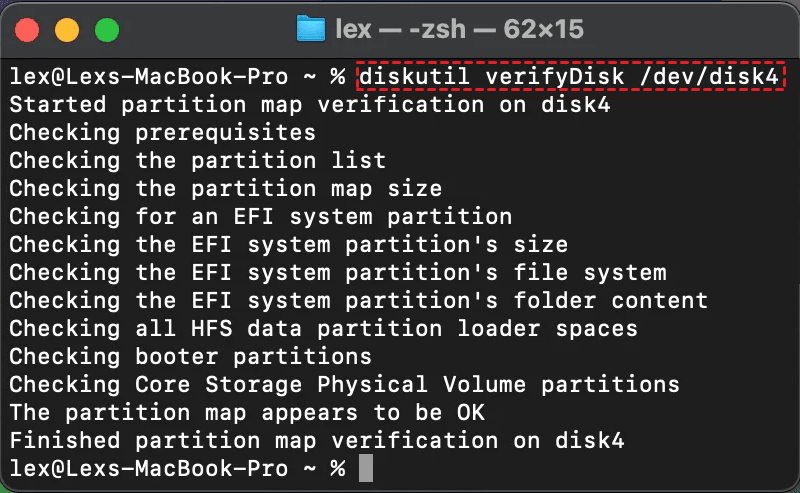Close the Terminal window with the red button
Screen dimensions: 800x493
(x=33, y=29)
